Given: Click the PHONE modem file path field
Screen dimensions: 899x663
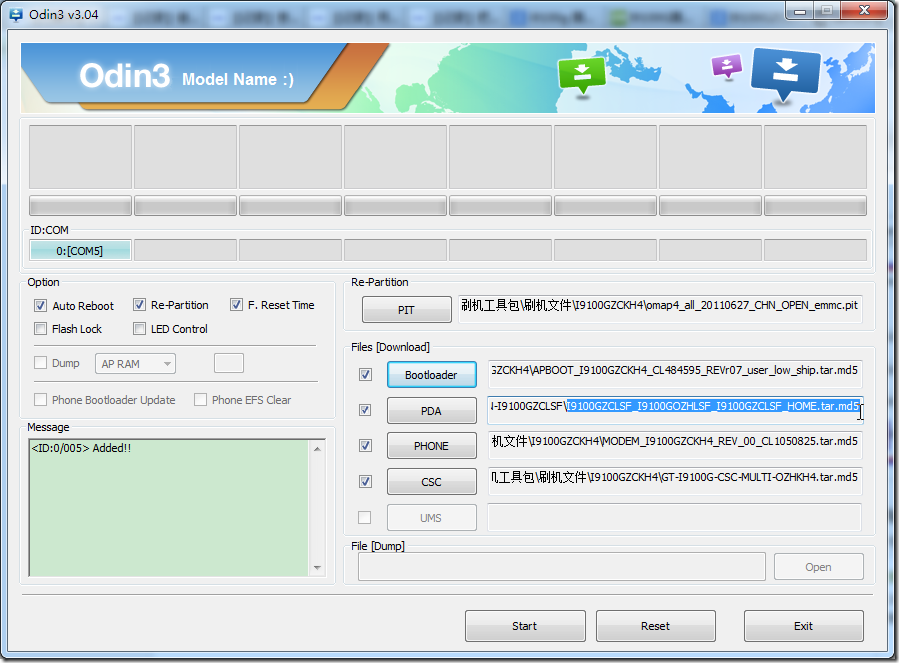Looking at the screenshot, I should pyautogui.click(x=675, y=445).
